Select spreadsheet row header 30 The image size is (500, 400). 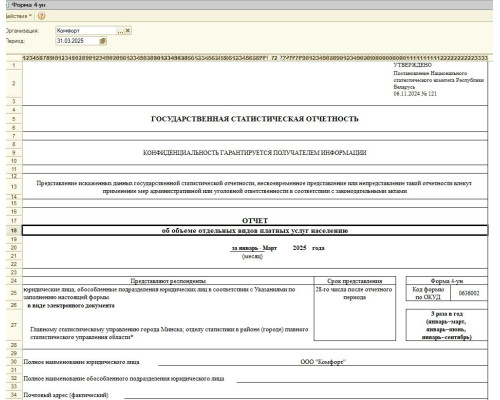14,362
